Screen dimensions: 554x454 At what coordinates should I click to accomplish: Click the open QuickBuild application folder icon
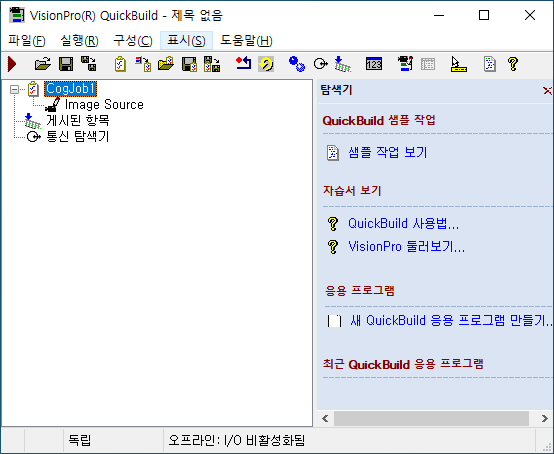click(43, 64)
